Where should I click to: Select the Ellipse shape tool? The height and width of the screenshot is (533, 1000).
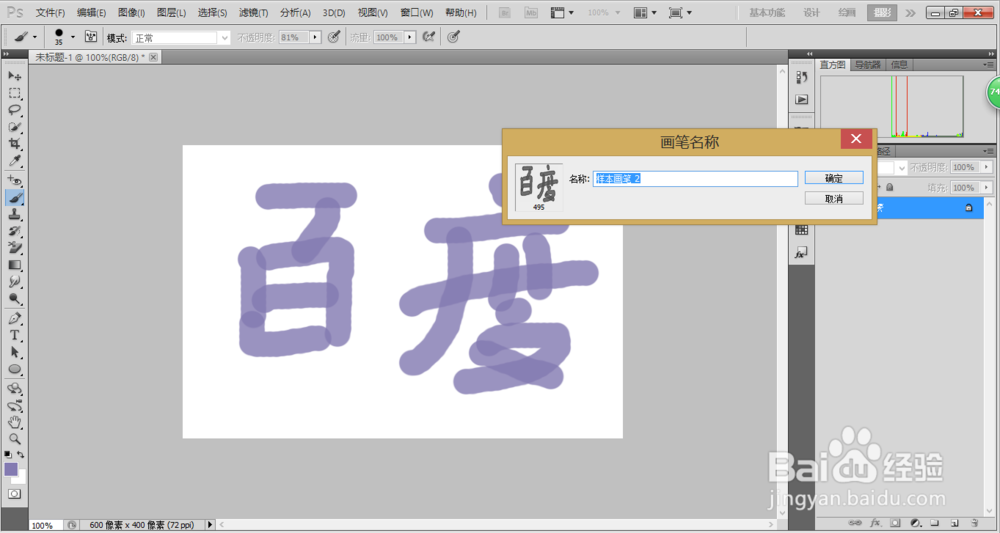(14, 369)
